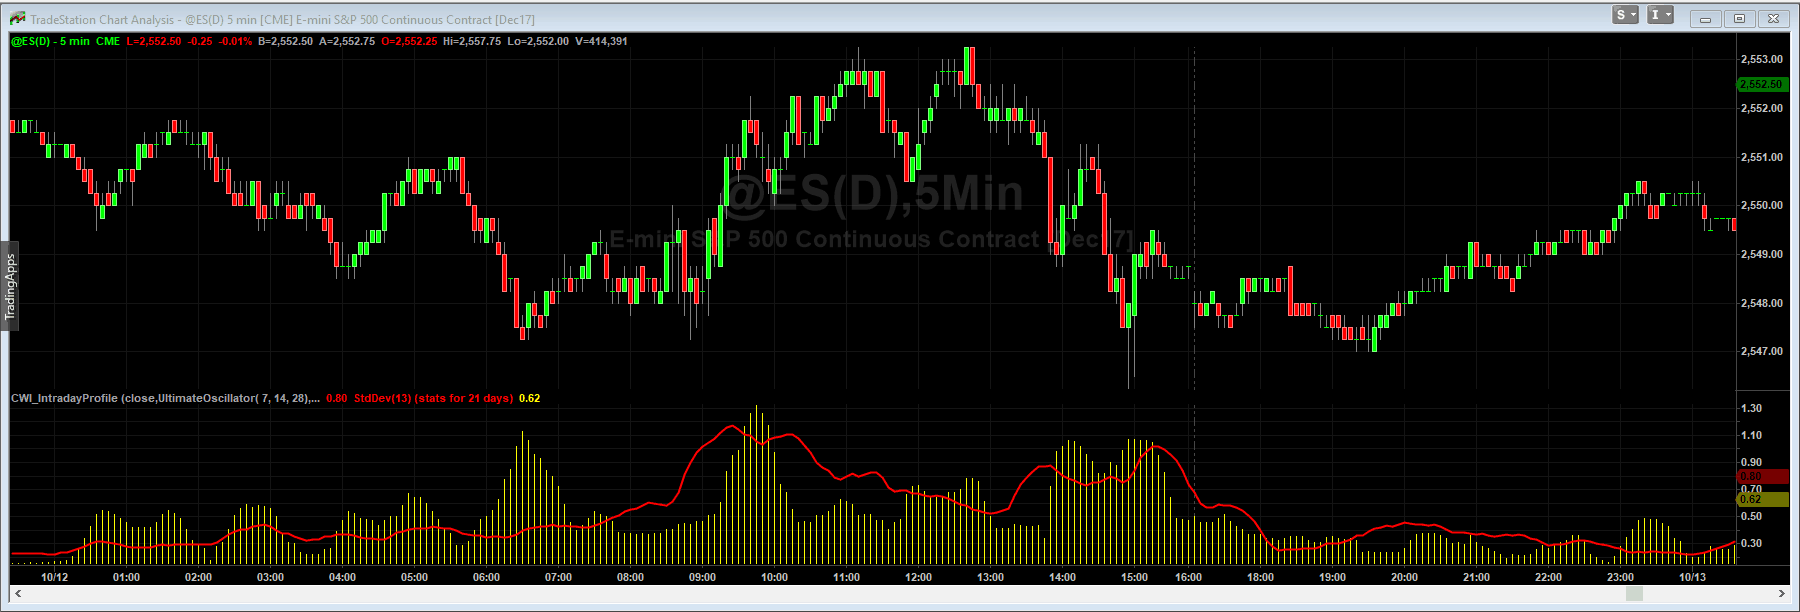Click the green 2,552.50 last price tag

[x=1763, y=84]
